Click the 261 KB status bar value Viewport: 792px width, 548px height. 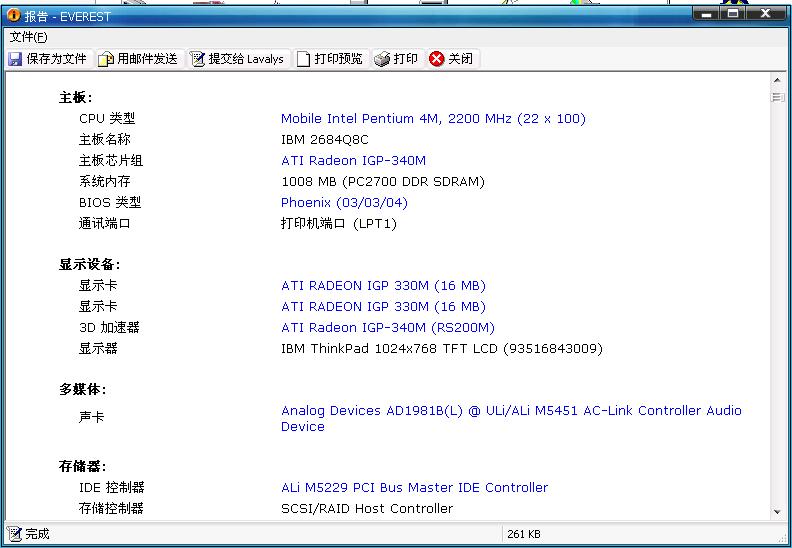[524, 534]
